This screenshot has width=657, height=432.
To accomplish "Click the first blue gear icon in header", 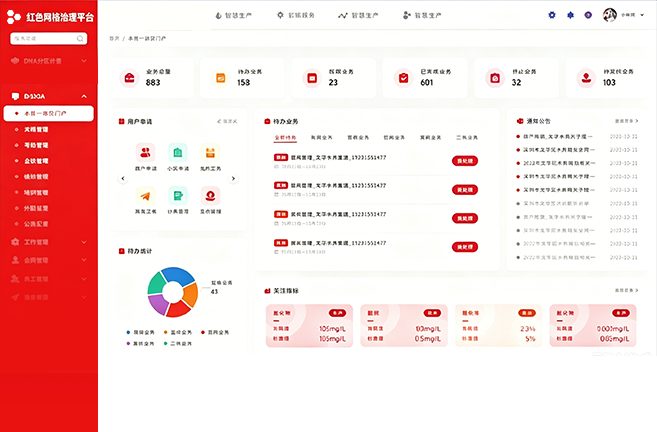I will coord(552,15).
